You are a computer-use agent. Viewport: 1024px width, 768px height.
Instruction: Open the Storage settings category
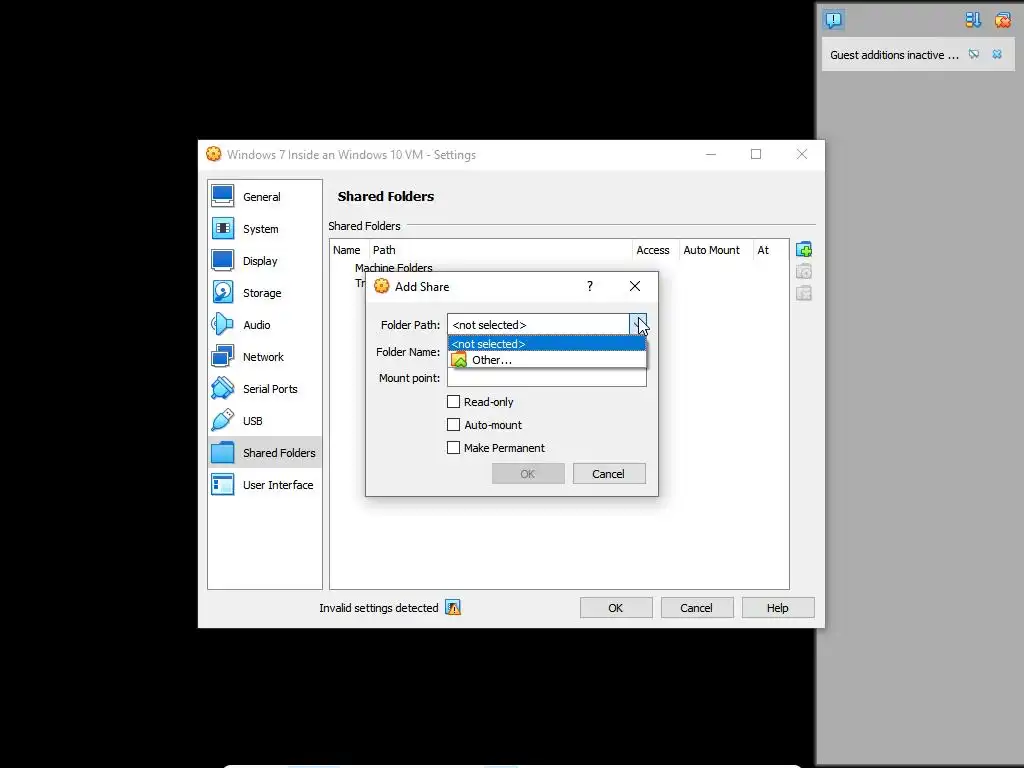click(x=264, y=293)
